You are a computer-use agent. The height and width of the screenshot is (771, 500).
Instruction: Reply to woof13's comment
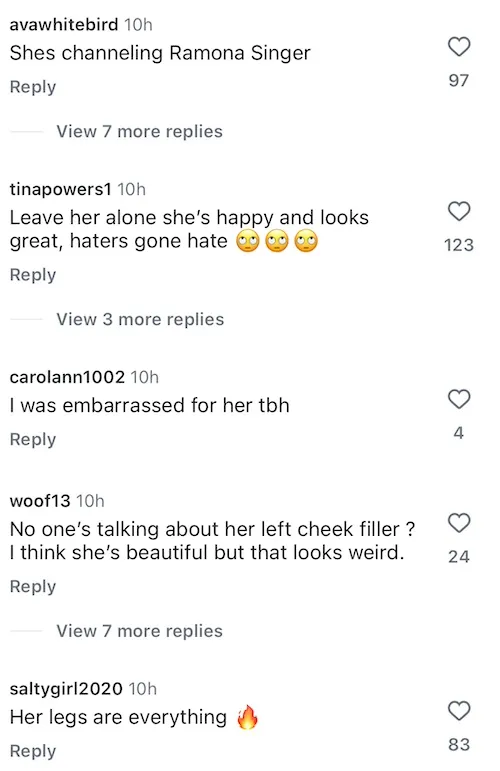(x=33, y=587)
